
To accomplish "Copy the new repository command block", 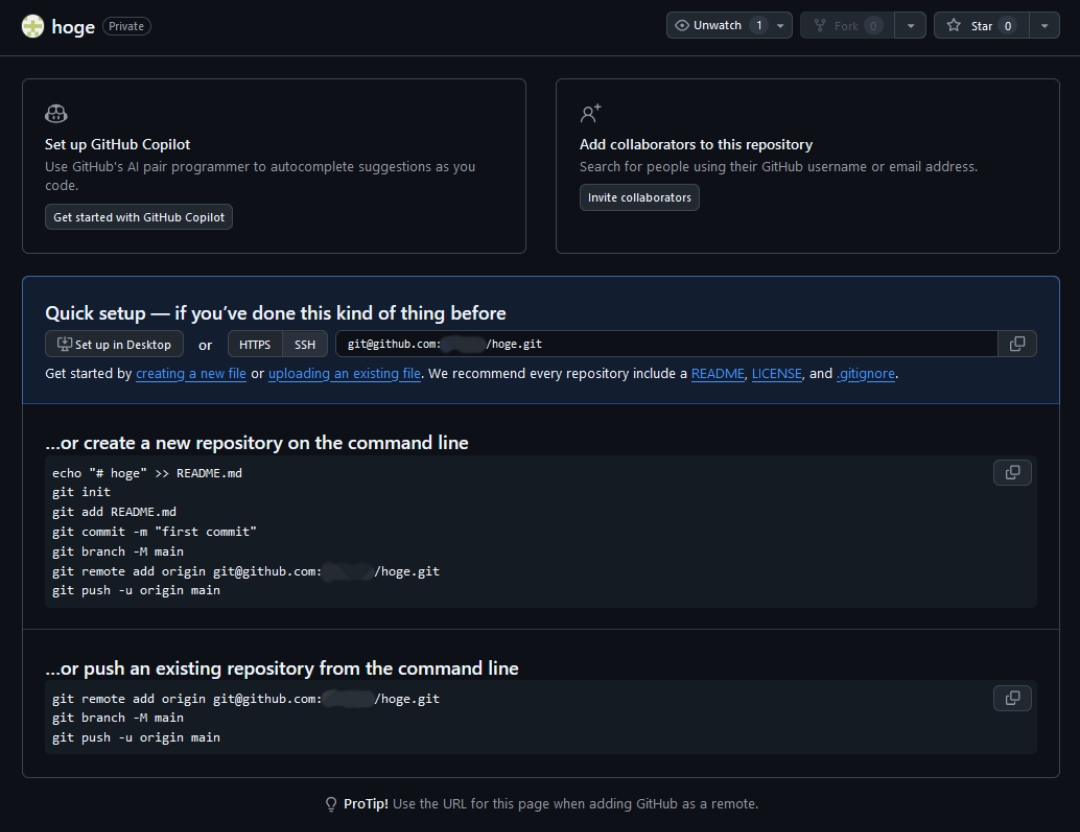I will pyautogui.click(x=1012, y=473).
